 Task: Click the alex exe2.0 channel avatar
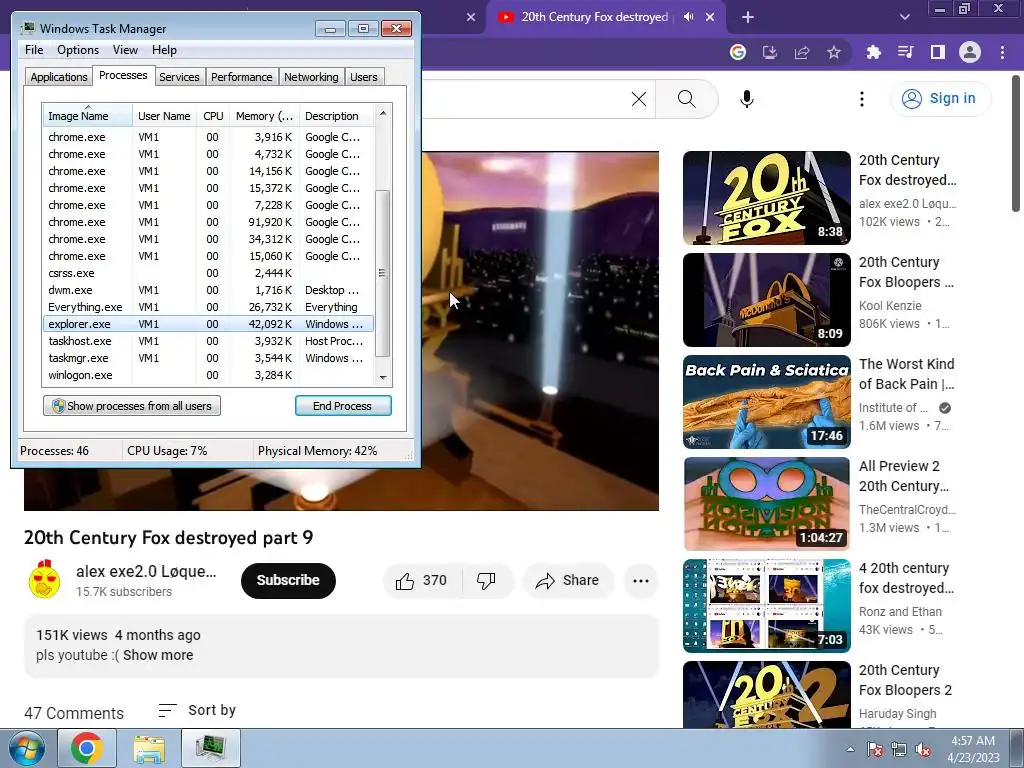44,579
